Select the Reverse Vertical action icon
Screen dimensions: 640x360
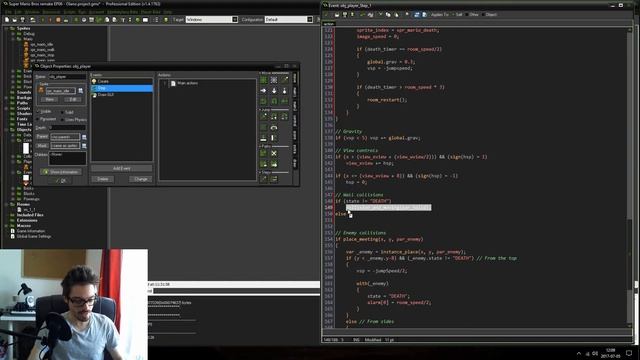tap(274, 101)
